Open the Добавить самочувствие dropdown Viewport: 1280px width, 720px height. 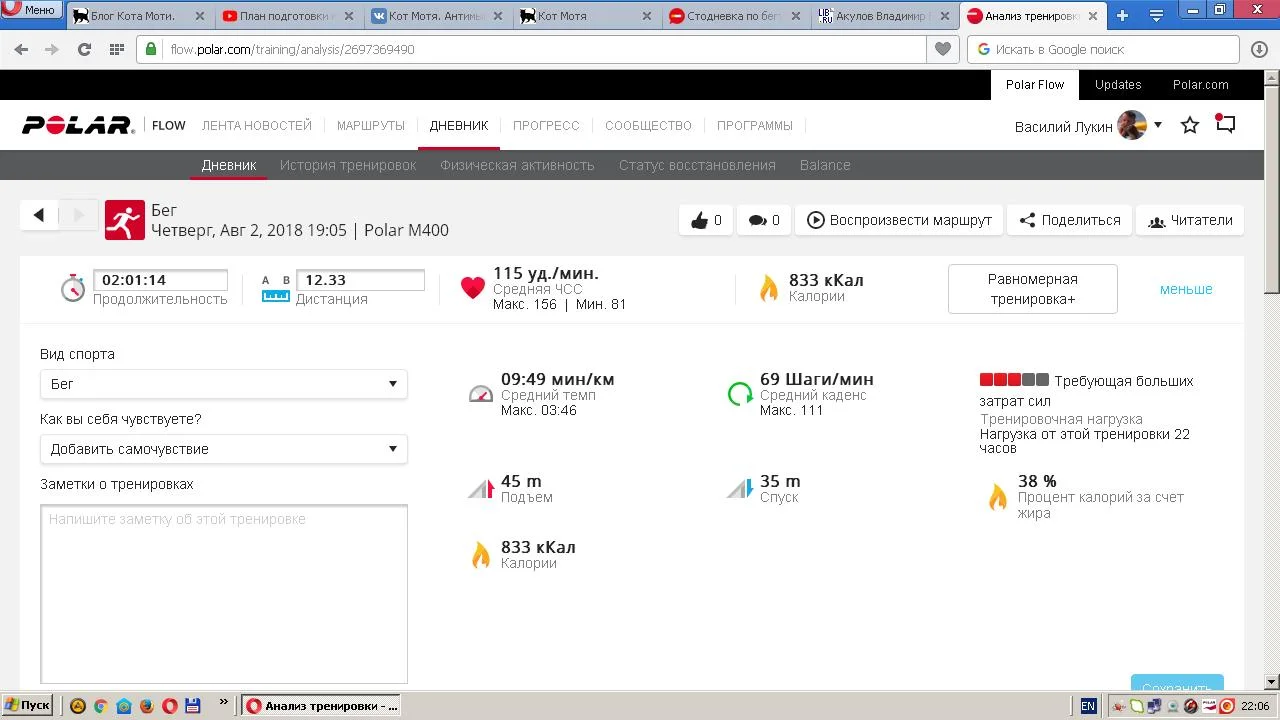(x=223, y=449)
